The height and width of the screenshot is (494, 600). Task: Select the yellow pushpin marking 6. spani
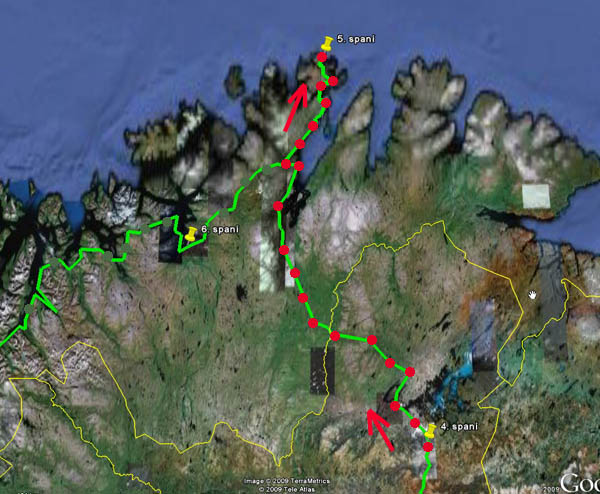click(x=189, y=234)
